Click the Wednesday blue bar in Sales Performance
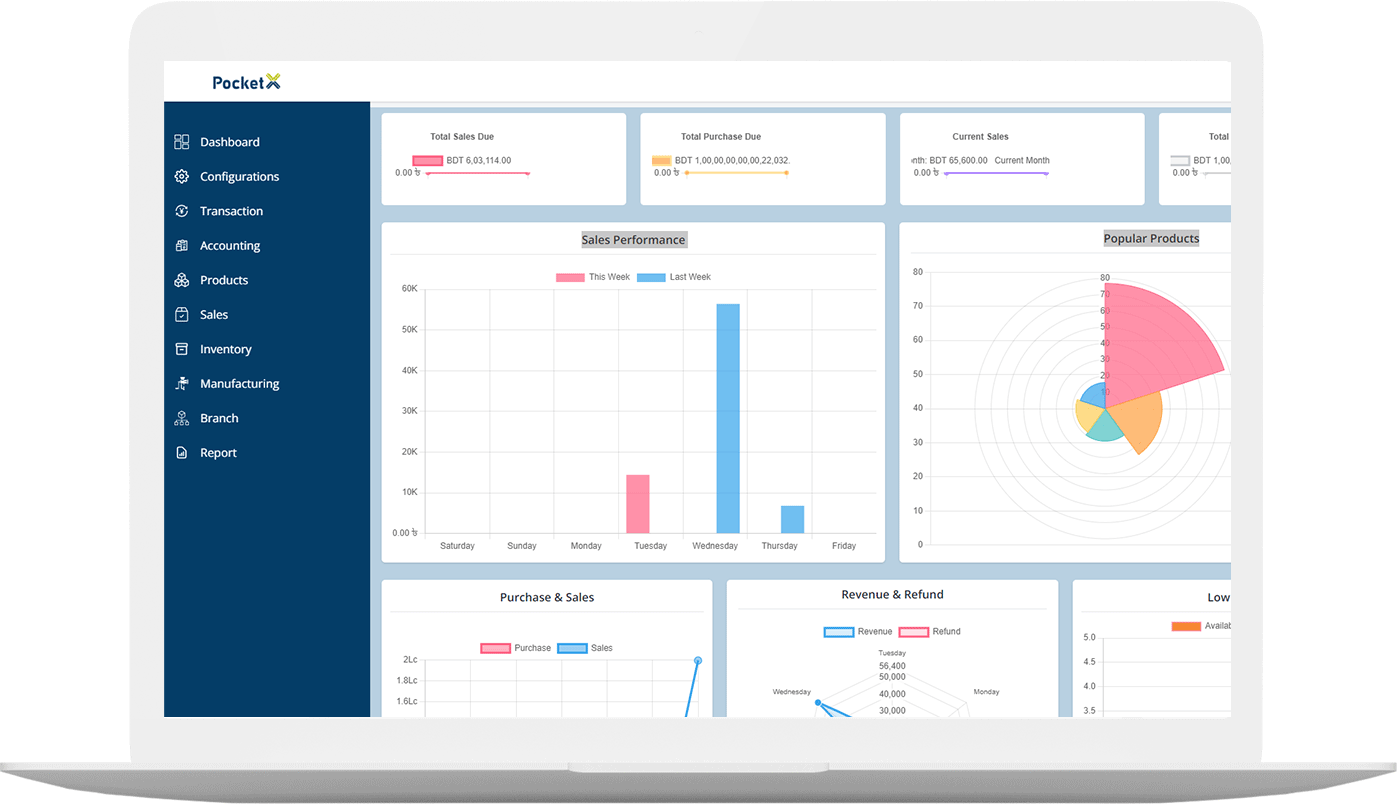The height and width of the screenshot is (804, 1397). [728, 418]
